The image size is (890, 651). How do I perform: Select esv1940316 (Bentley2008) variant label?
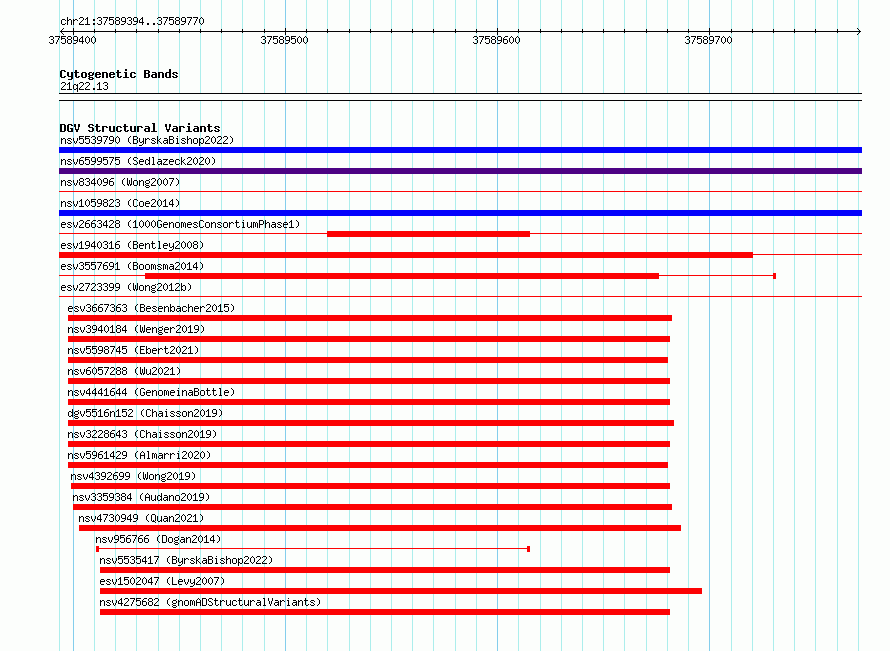pyautogui.click(x=132, y=245)
